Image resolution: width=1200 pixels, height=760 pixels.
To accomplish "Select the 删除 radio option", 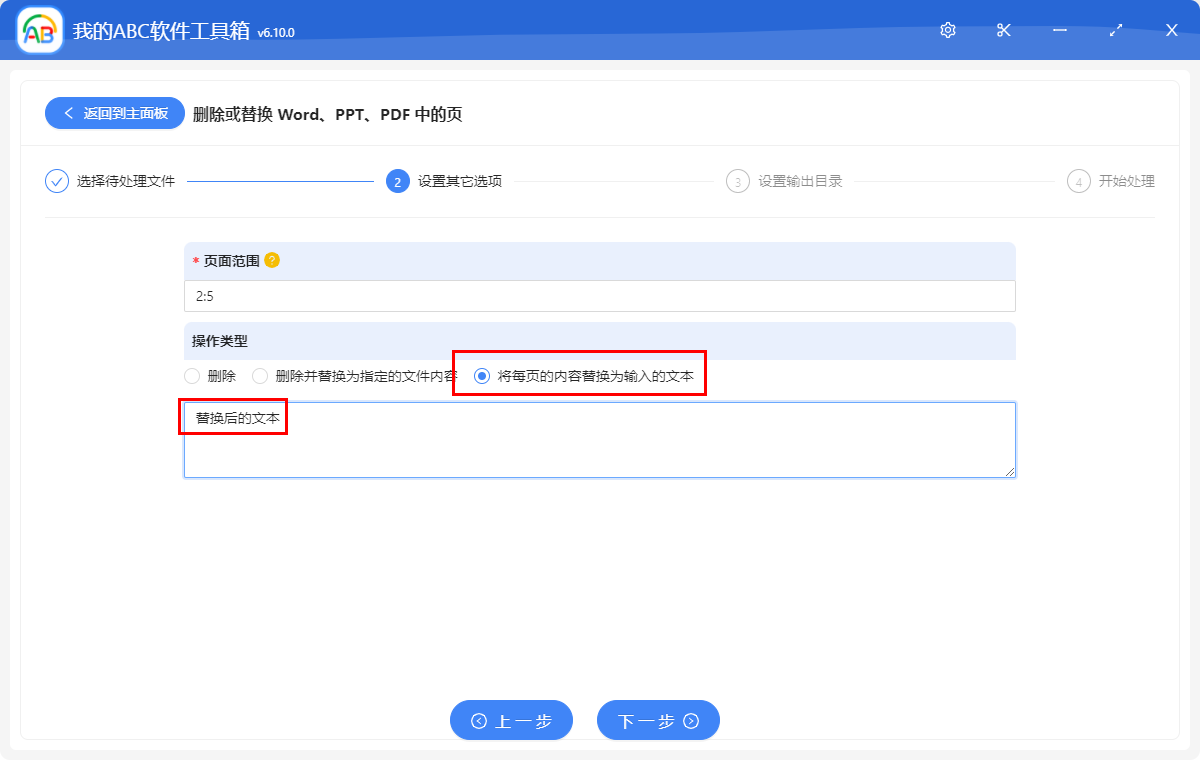I will pyautogui.click(x=193, y=376).
